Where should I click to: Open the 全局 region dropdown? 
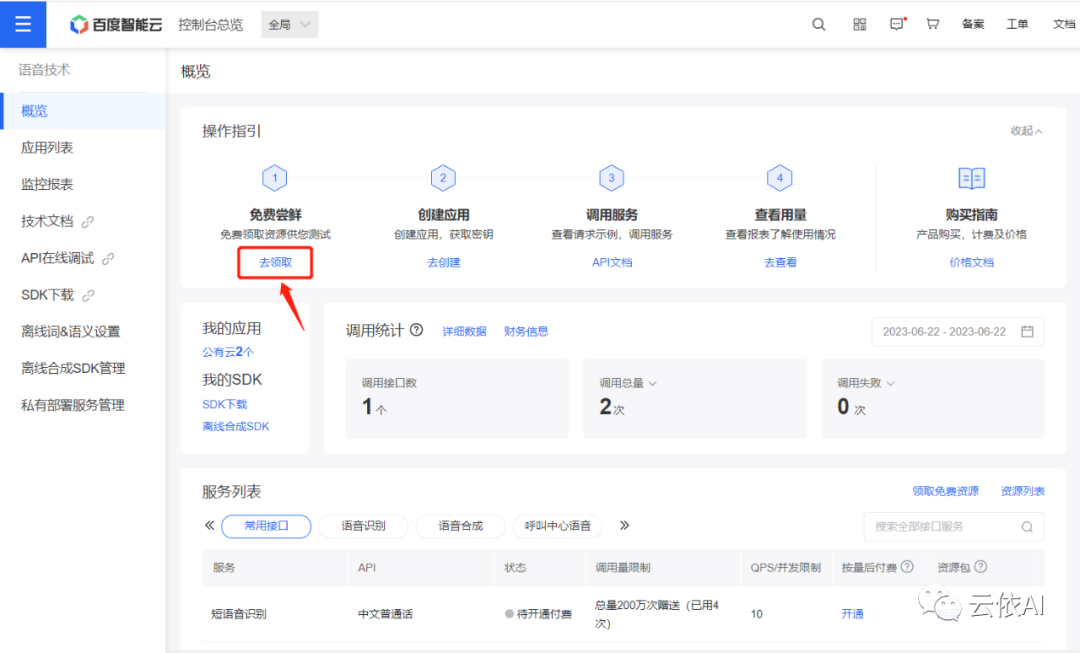289,25
